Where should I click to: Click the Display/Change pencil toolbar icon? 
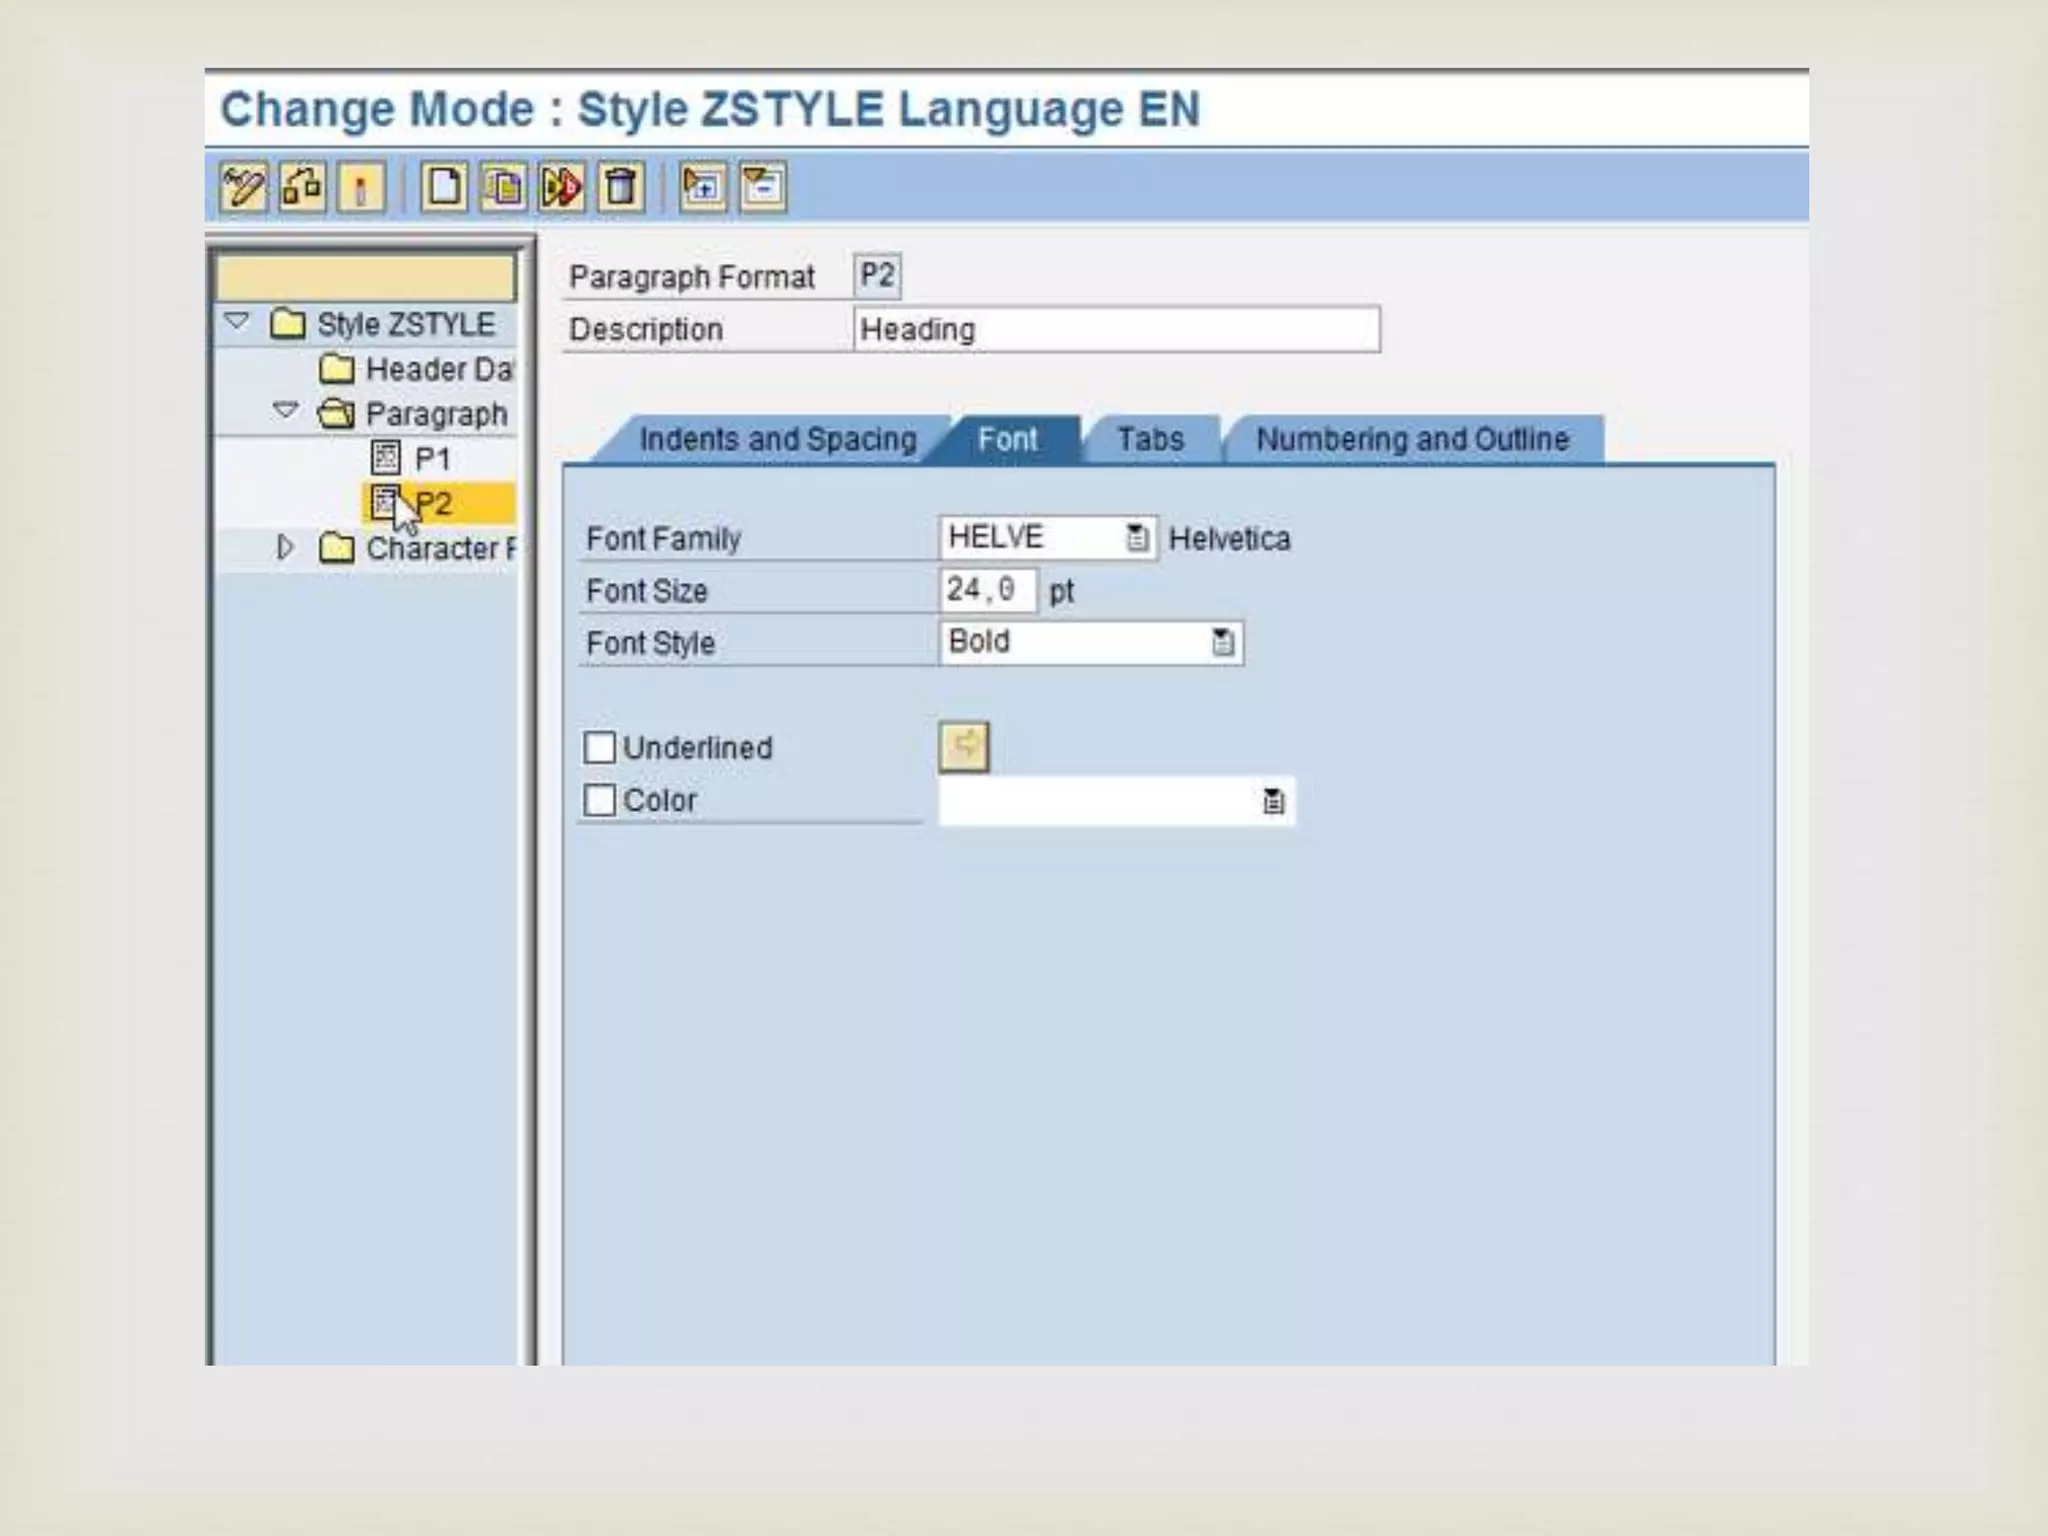point(243,187)
